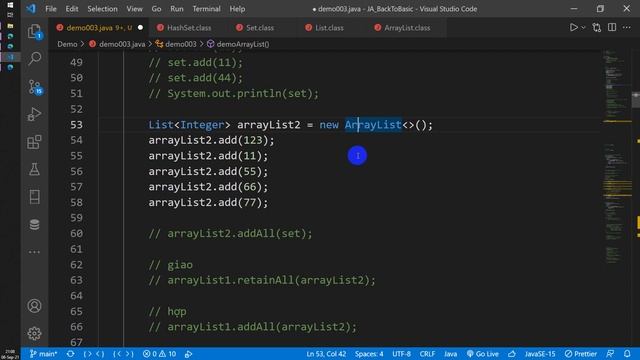Place cursor on line 54 arrayList2.add(123)

point(211,140)
